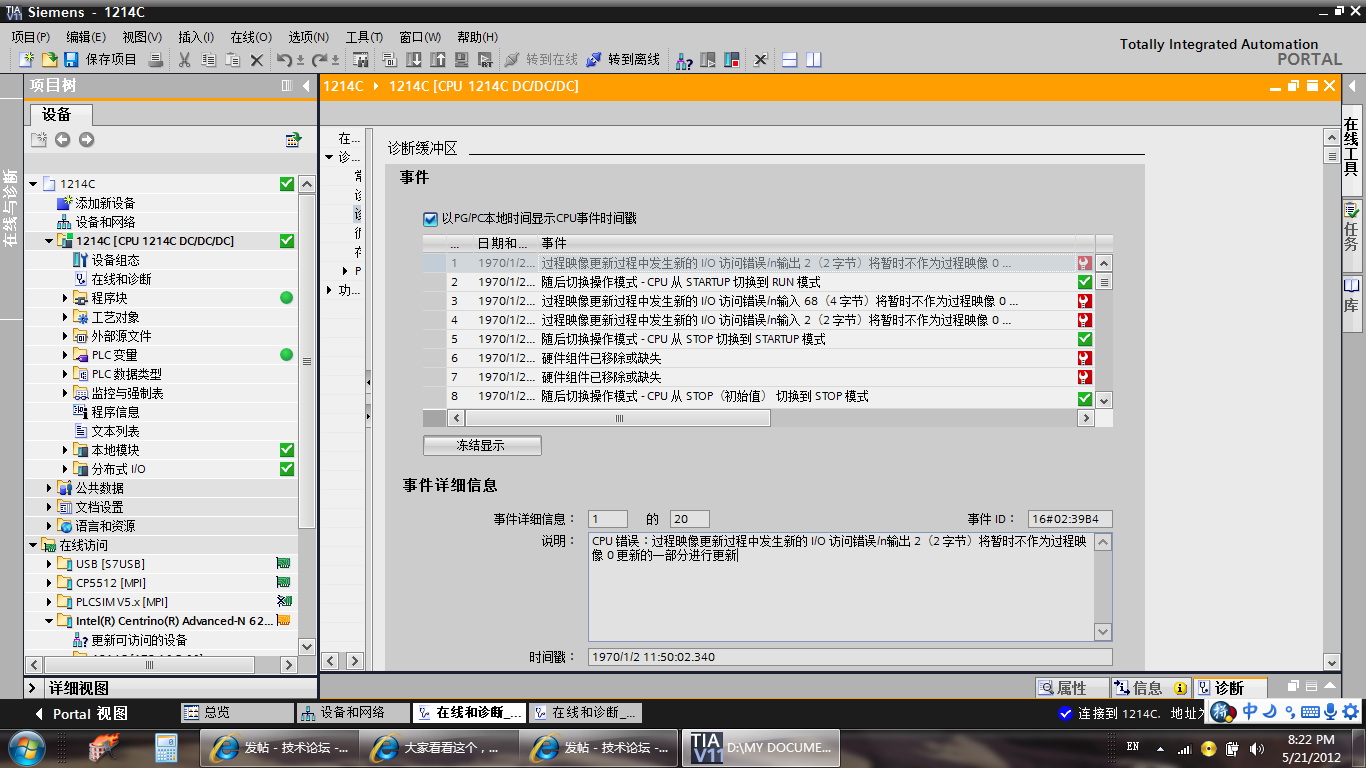Expand the 监控与强制表 tree node
1366x768 pixels.
(x=66, y=393)
